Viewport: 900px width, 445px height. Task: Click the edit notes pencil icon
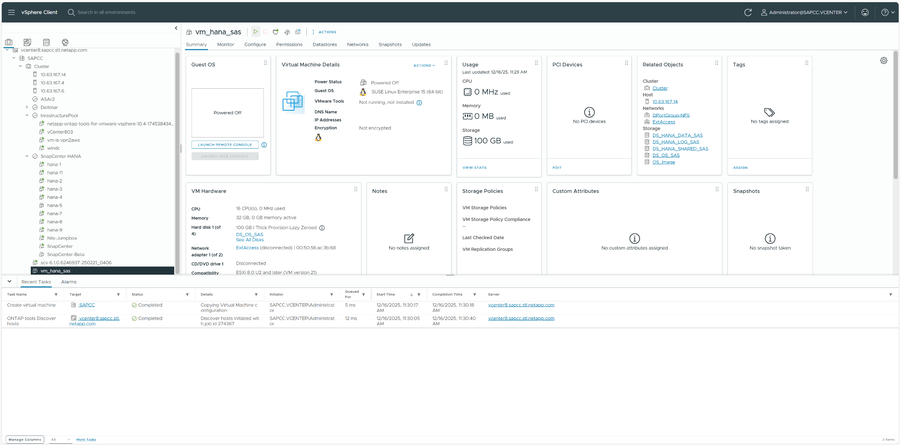tap(409, 238)
